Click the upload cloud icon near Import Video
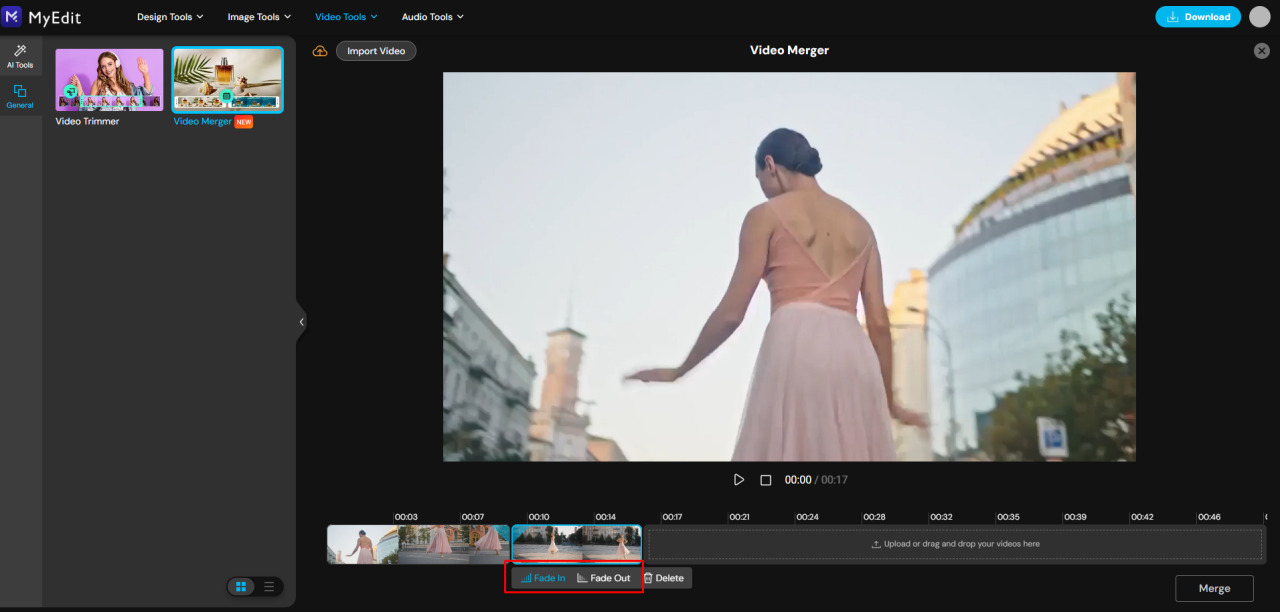 click(x=320, y=50)
